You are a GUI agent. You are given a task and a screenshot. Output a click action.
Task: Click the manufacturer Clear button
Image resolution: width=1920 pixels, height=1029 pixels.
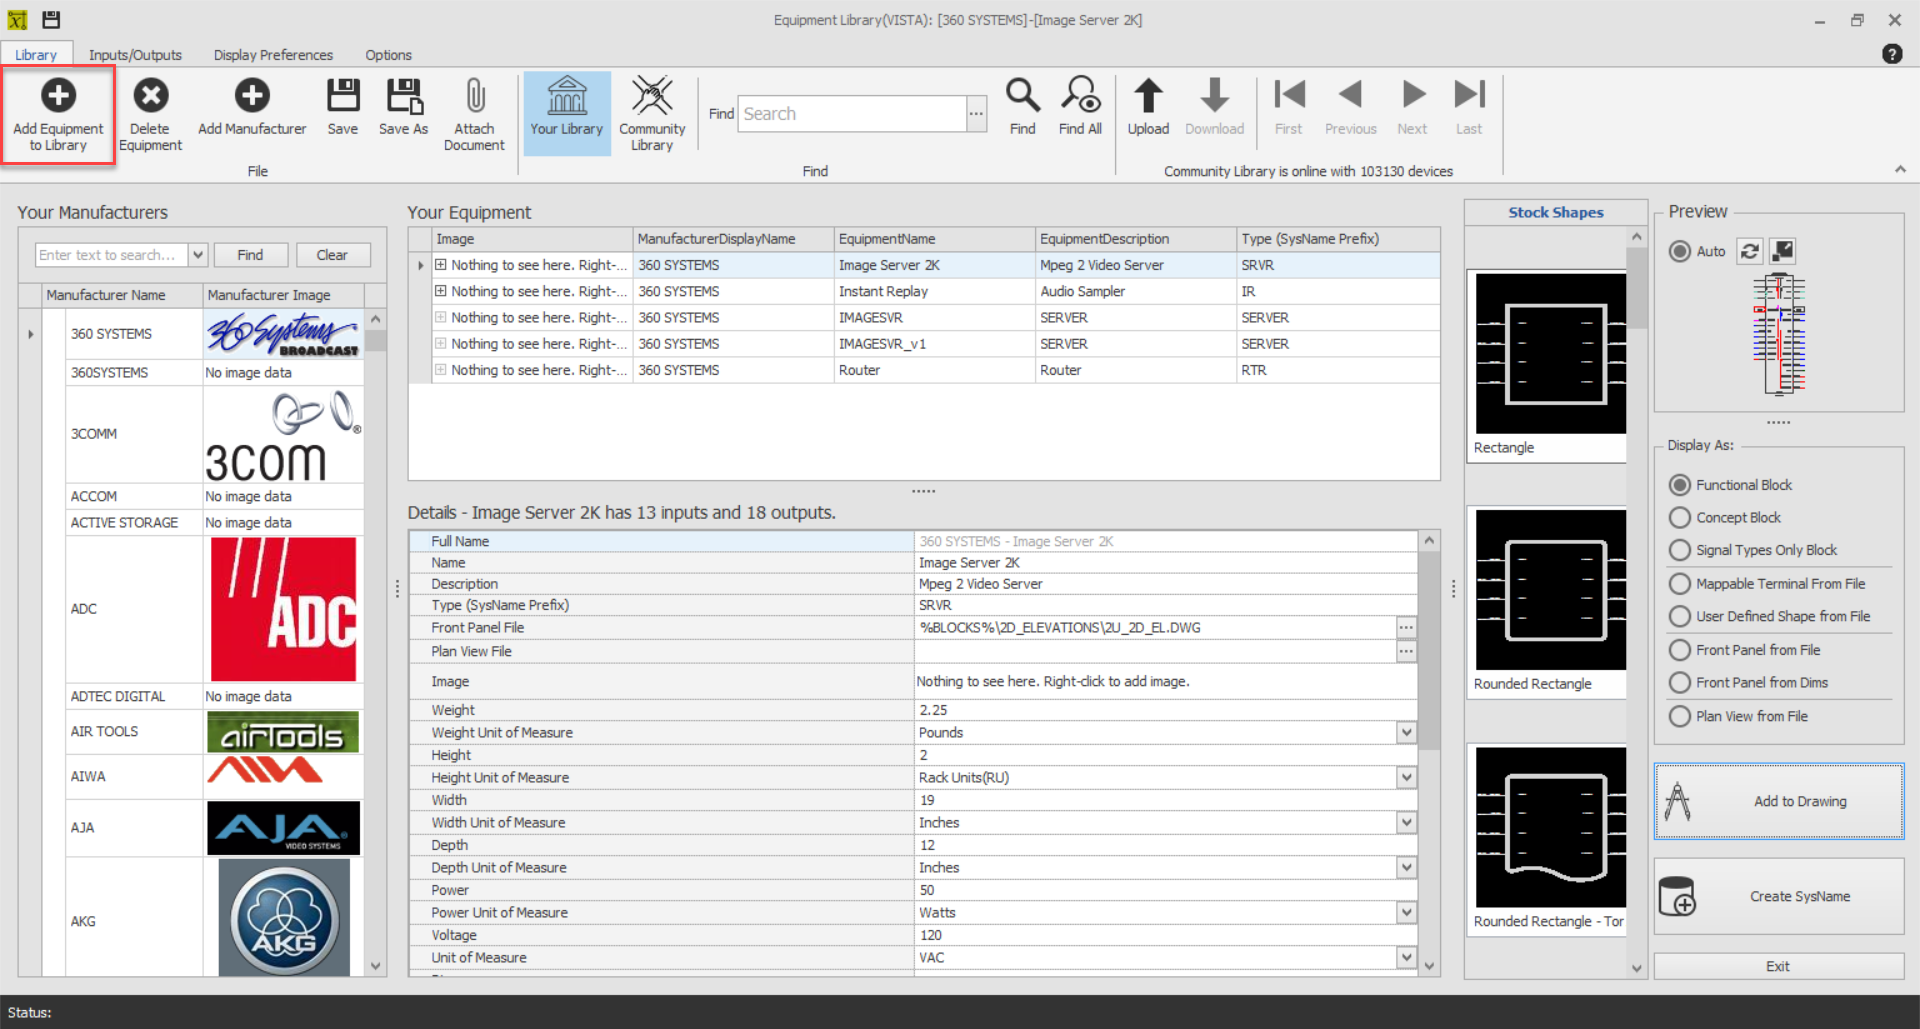pos(332,255)
